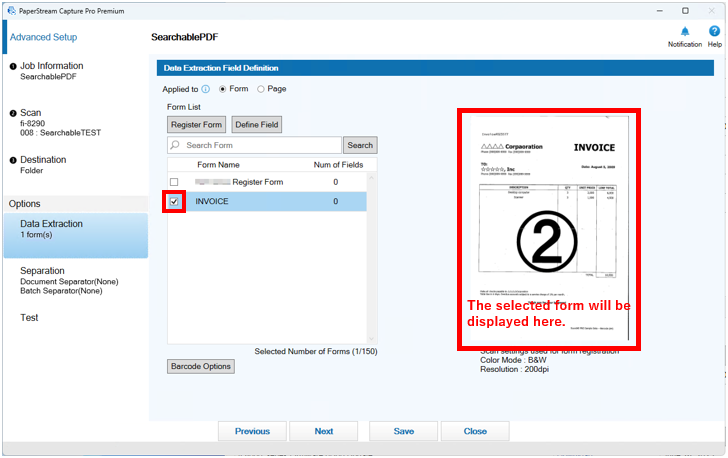Click the Form Name column header
This screenshot has width=728, height=458.
218,165
